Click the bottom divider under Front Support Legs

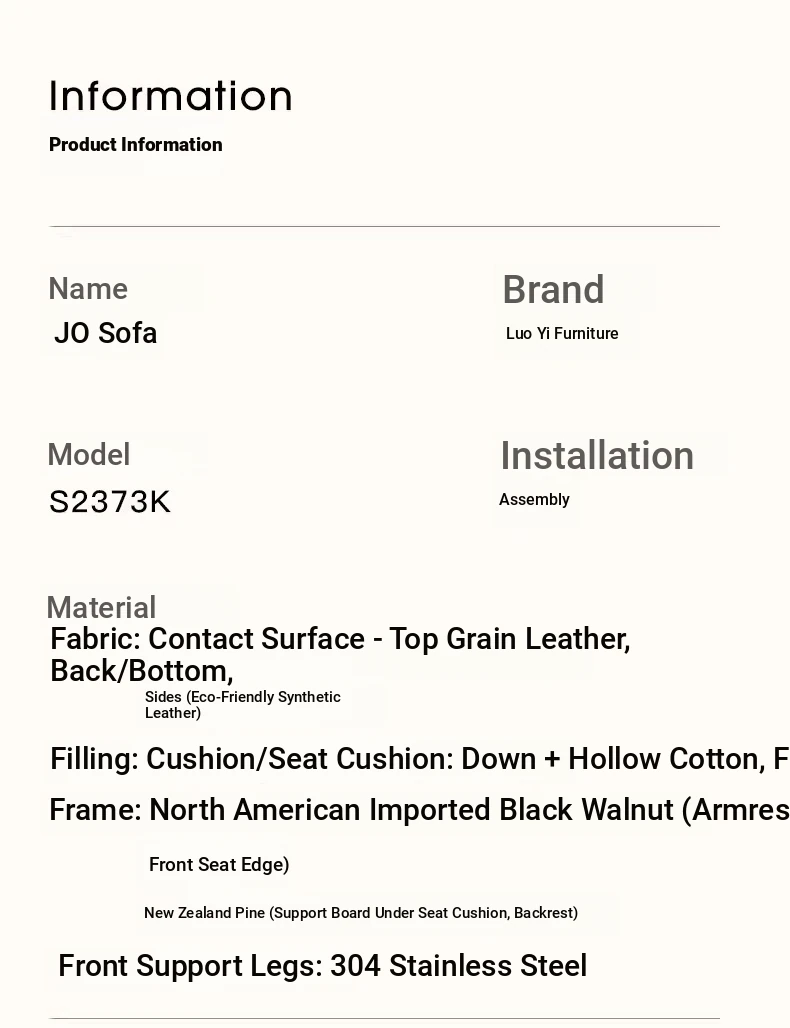(x=385, y=1019)
